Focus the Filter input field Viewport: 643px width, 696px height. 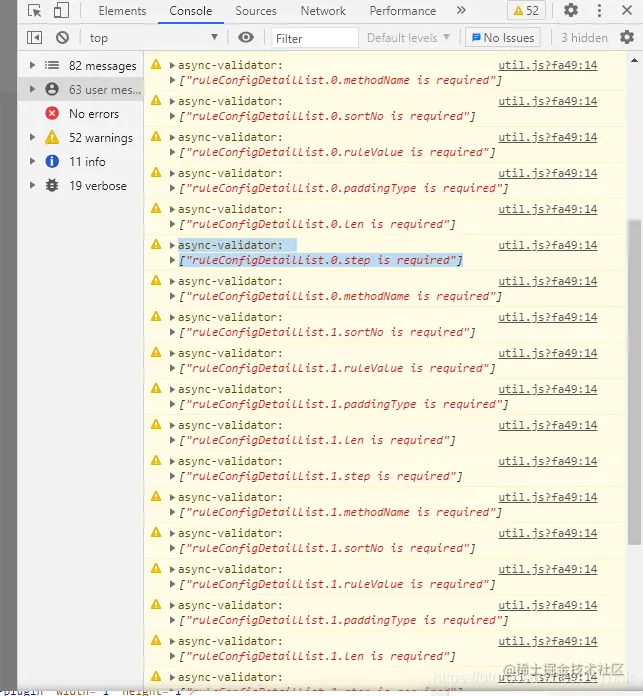[315, 38]
